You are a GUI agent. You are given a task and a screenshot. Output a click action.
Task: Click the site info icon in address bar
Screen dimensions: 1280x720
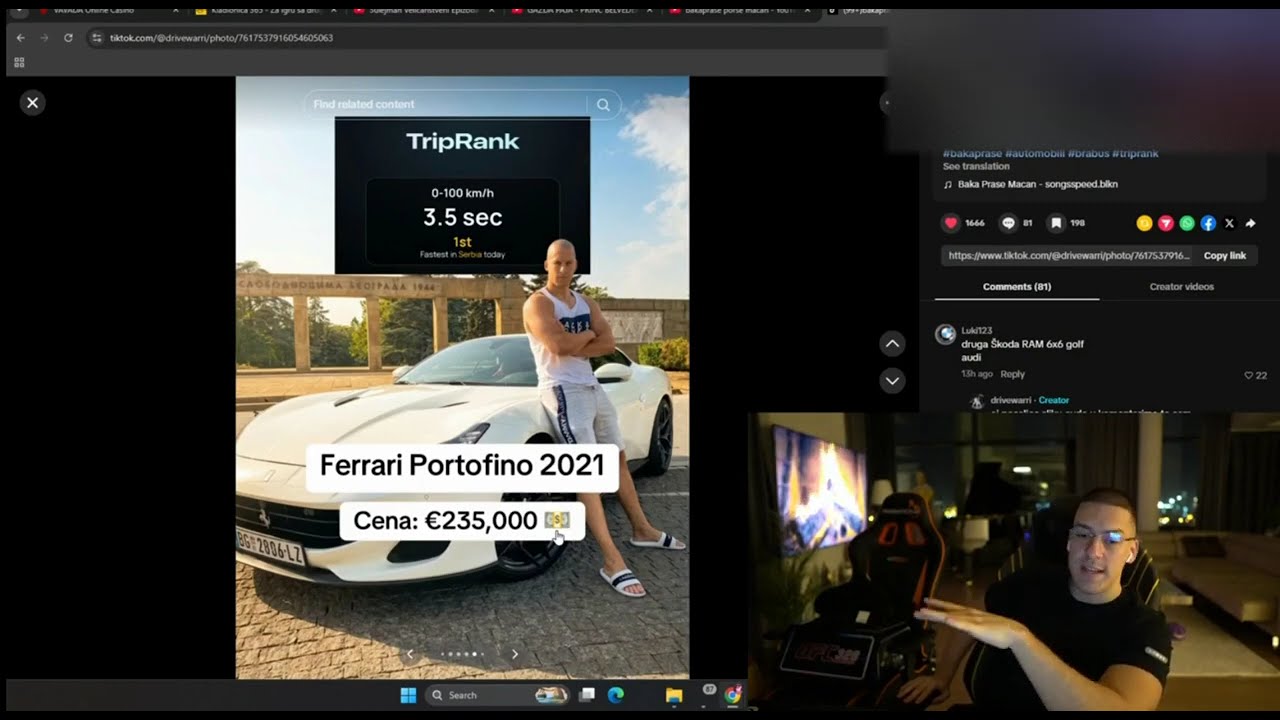[96, 38]
